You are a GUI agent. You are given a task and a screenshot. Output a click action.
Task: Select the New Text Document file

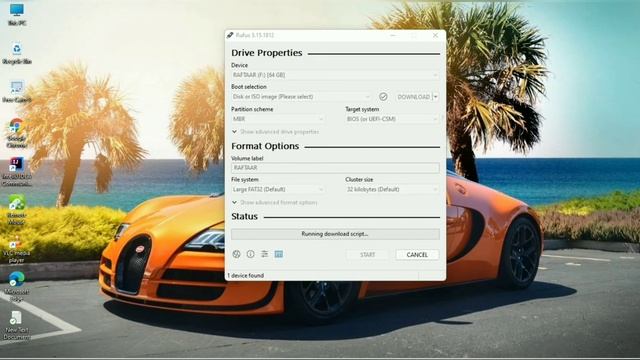click(17, 325)
